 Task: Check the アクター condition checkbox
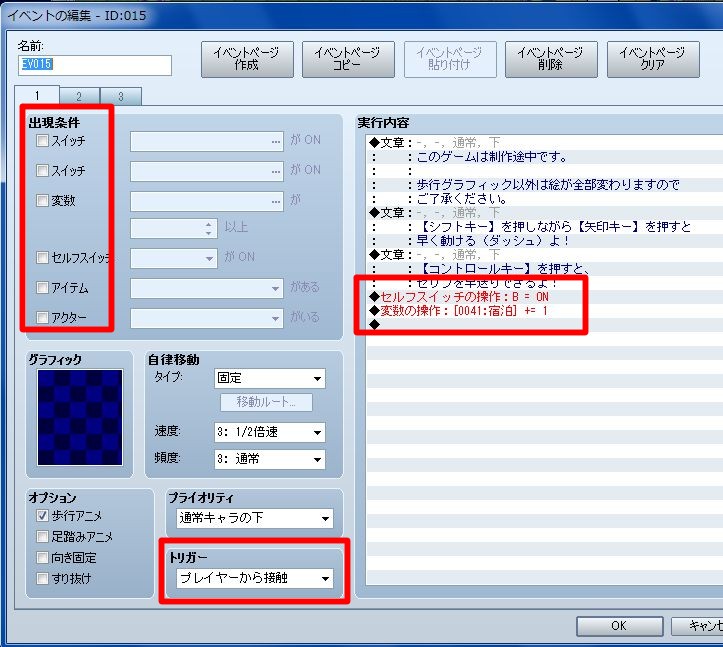click(x=42, y=317)
